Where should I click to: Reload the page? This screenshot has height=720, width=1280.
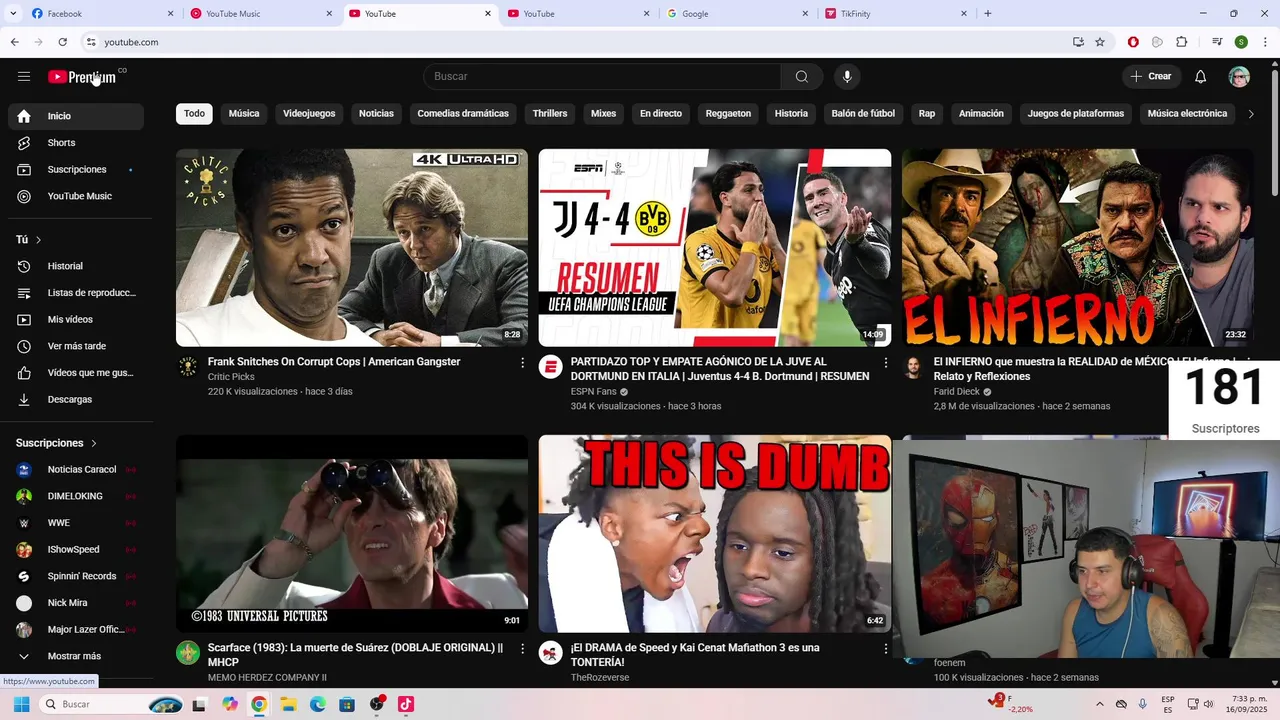(x=62, y=42)
